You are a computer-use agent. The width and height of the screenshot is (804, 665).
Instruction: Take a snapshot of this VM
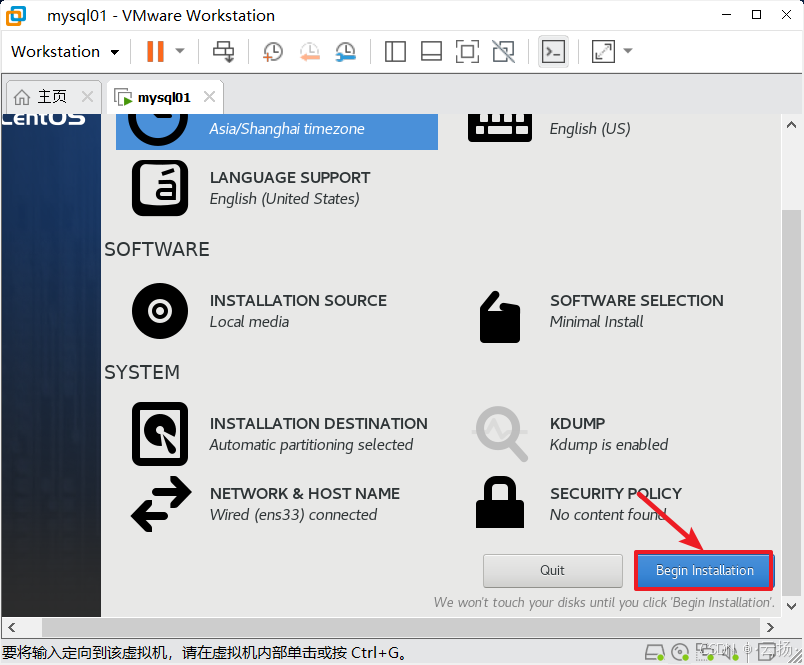coord(272,51)
